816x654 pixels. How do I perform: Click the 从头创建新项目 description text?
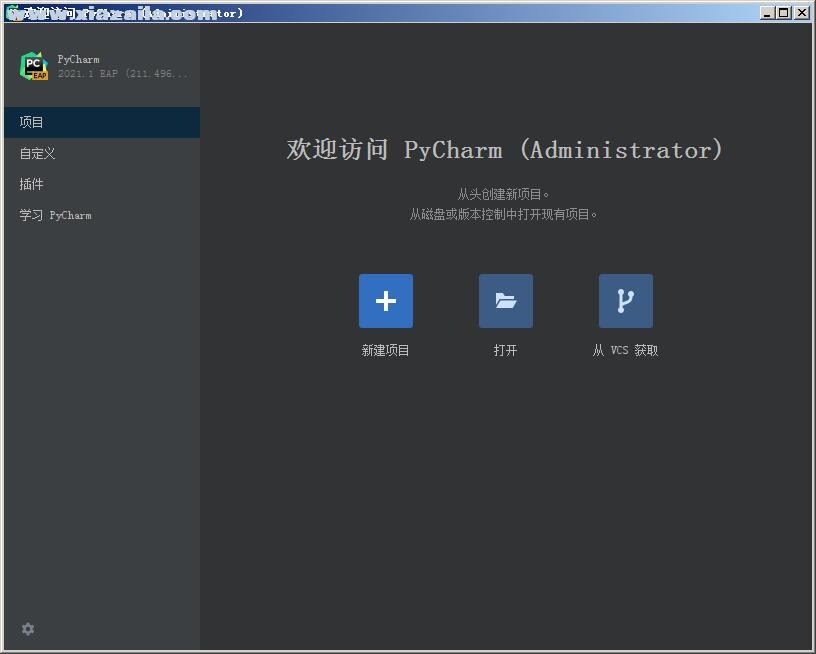[x=503, y=195]
